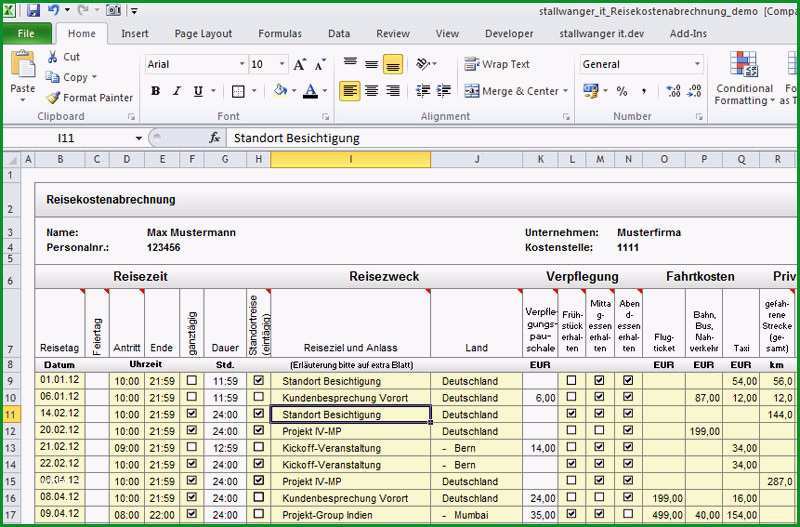Click Top Align icon
This screenshot has height=527, width=800.
click(x=350, y=64)
